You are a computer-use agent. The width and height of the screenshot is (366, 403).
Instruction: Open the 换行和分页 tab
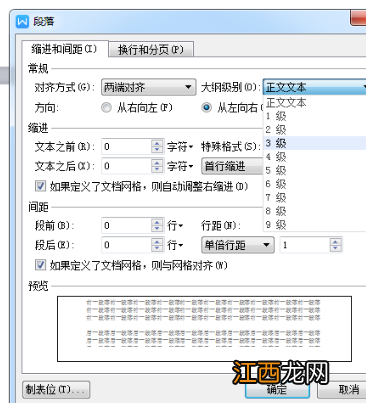pos(151,50)
